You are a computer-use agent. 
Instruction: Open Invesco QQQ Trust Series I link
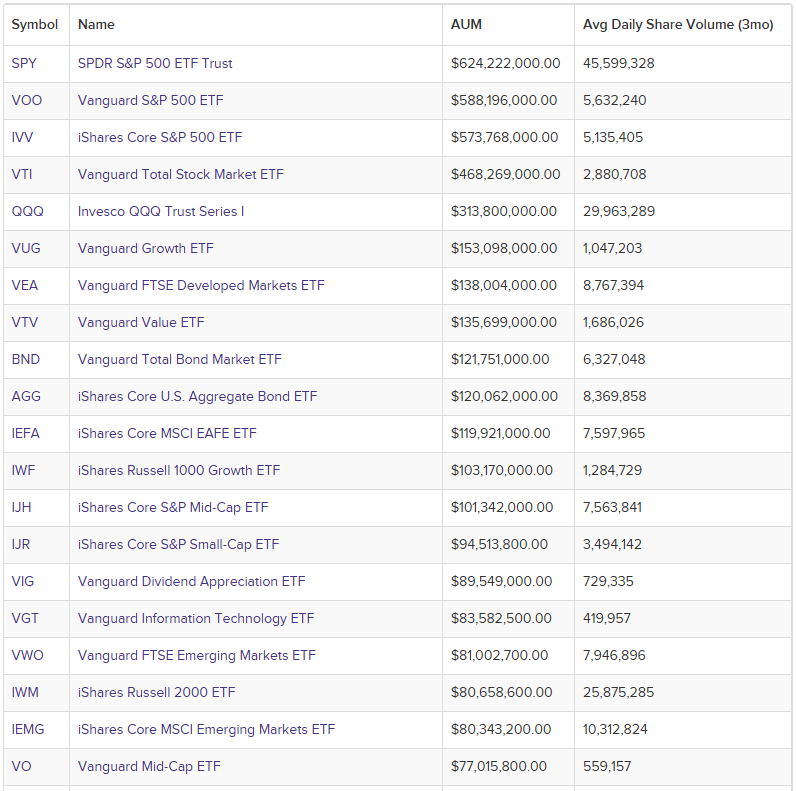click(161, 212)
